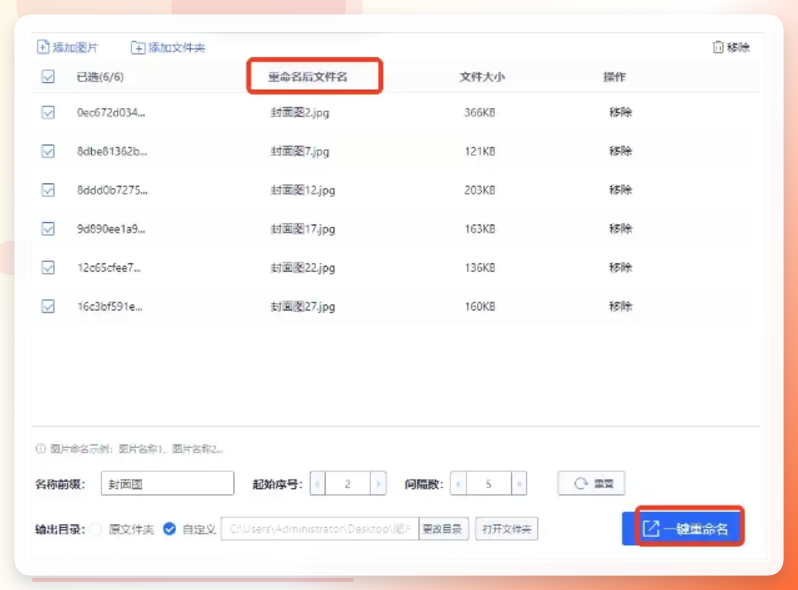Image resolution: width=798 pixels, height=590 pixels.
Task: Click the 163KB file size value
Action: (x=480, y=229)
